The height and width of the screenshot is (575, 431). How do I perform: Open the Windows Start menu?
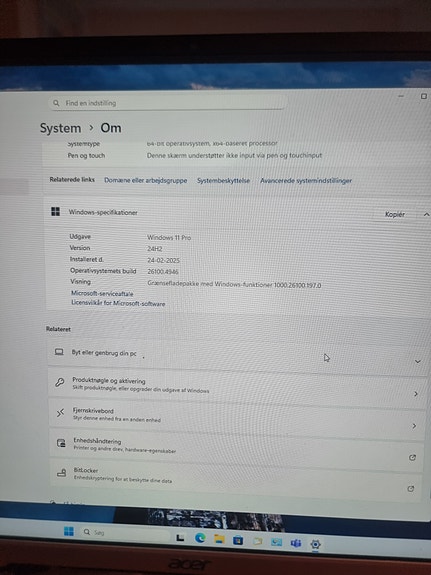[x=69, y=531]
